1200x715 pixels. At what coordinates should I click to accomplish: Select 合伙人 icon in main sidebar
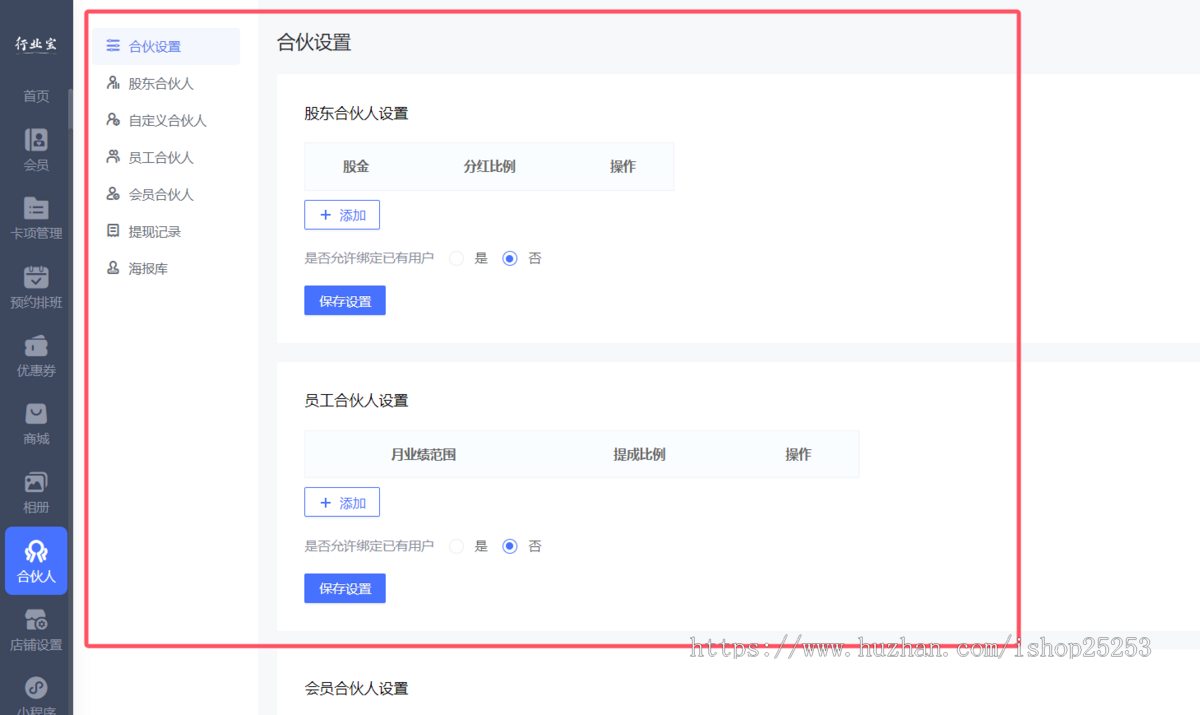pos(36,552)
